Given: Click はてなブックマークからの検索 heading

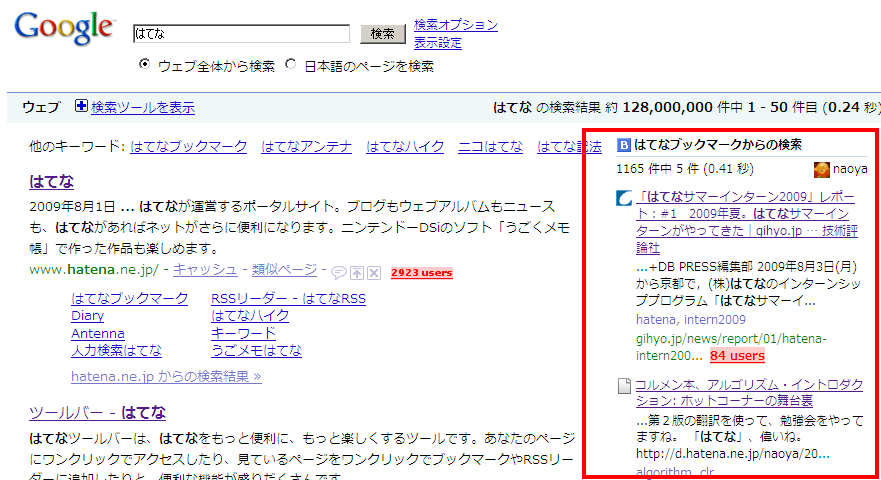Looking at the screenshot, I should (x=718, y=145).
